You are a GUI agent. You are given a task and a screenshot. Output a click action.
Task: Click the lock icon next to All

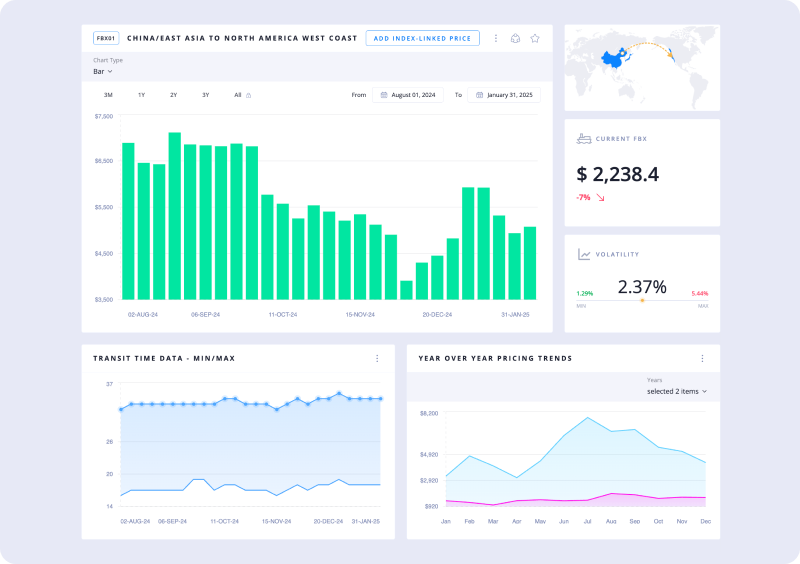pos(249,95)
